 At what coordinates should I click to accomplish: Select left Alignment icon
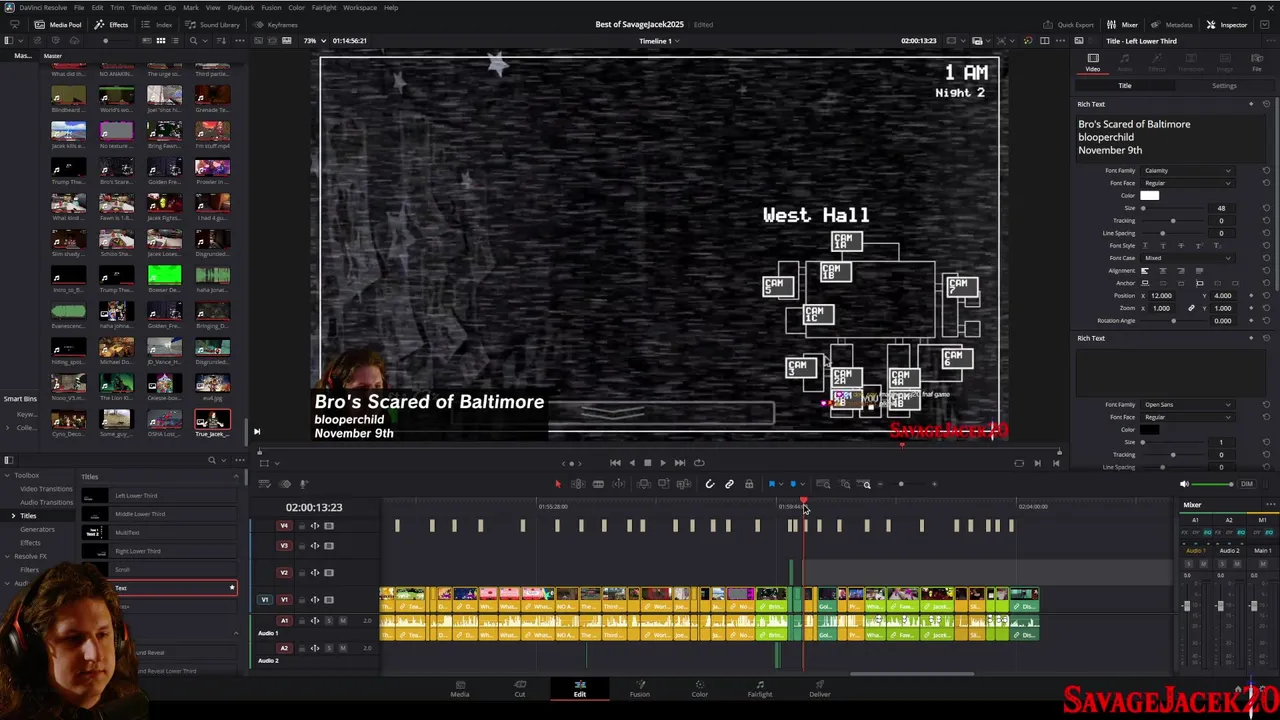tap(1146, 271)
